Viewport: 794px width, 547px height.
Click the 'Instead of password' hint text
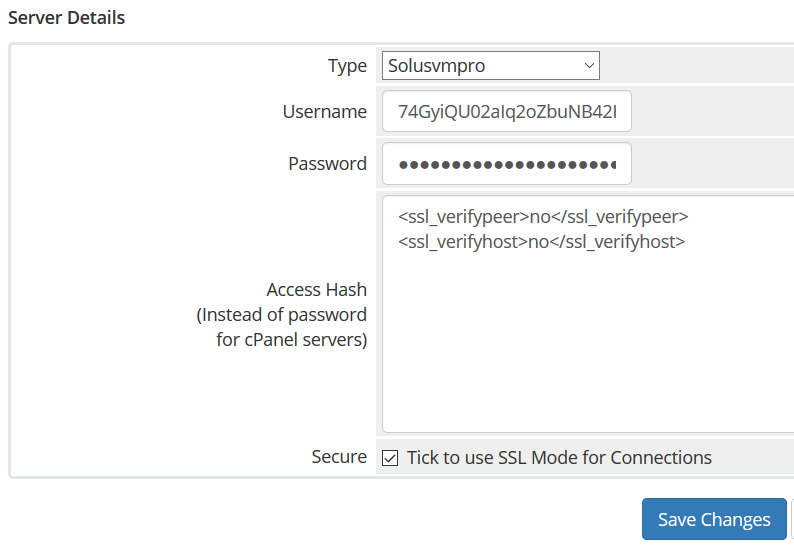click(282, 315)
